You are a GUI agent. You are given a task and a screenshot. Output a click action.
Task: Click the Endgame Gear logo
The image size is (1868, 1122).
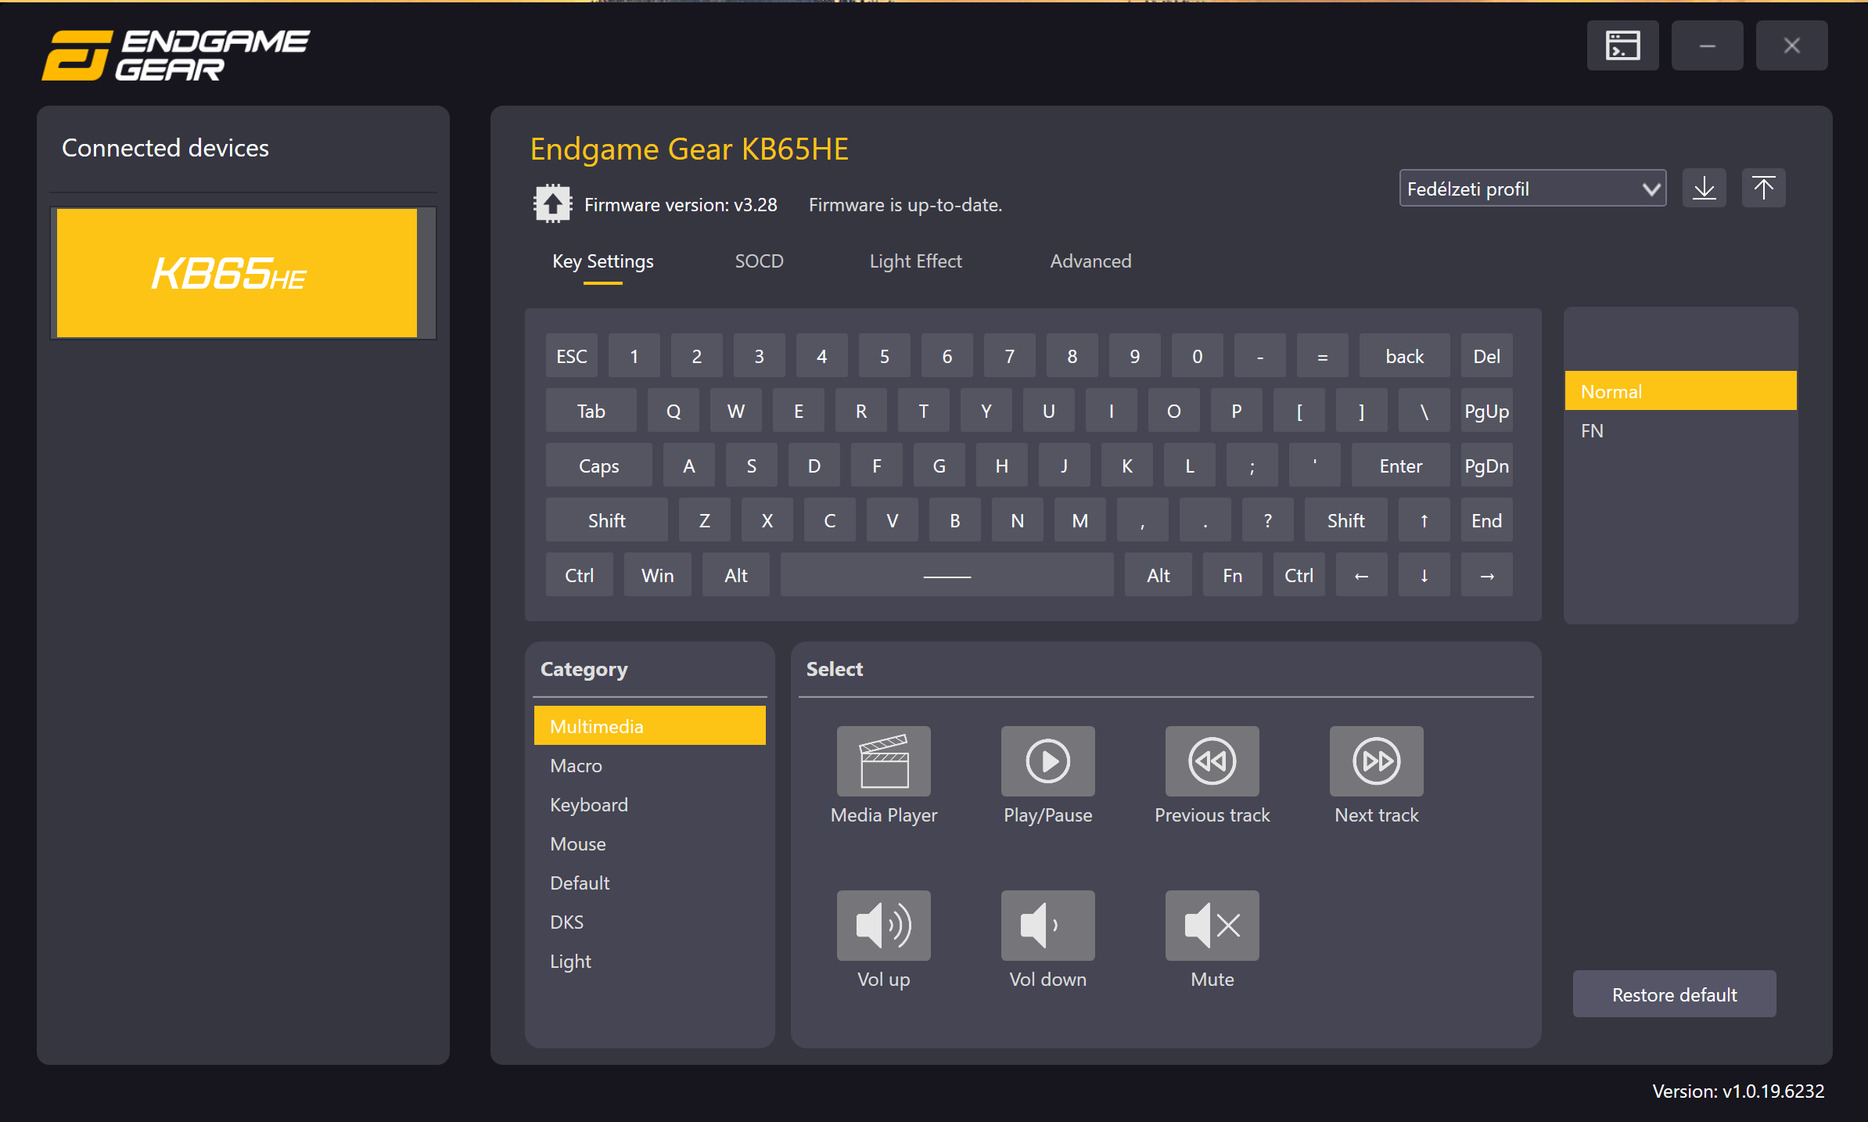coord(176,55)
